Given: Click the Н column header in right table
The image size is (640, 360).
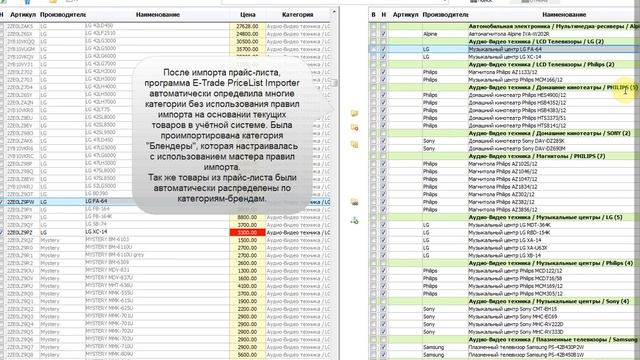Looking at the screenshot, I should (x=383, y=15).
